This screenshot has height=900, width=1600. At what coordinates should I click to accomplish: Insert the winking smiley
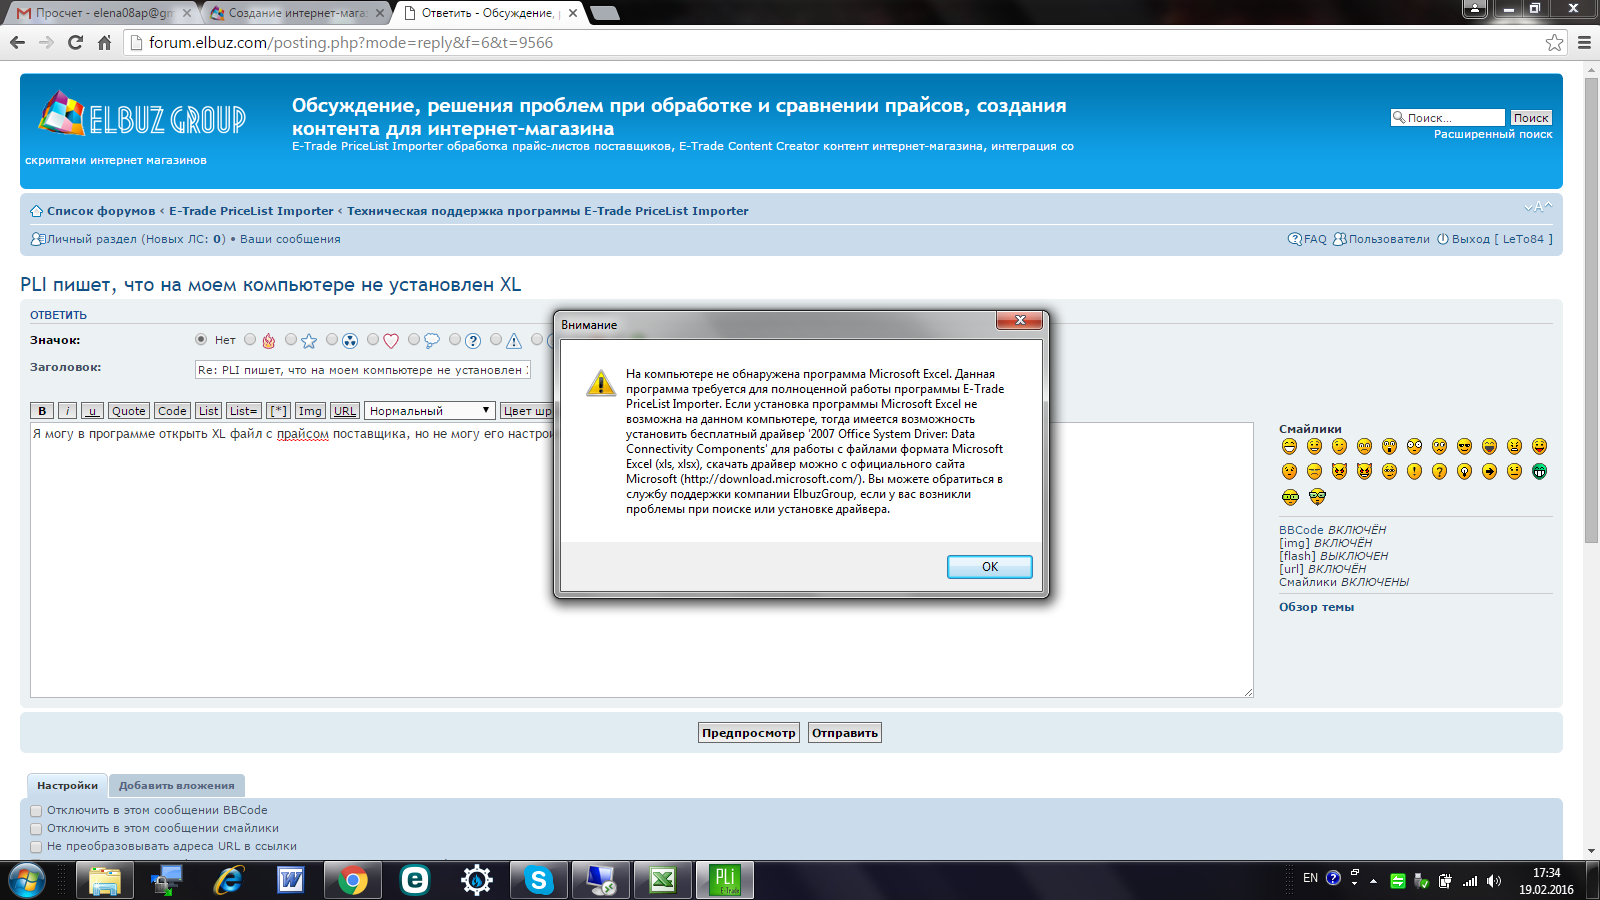click(1339, 446)
